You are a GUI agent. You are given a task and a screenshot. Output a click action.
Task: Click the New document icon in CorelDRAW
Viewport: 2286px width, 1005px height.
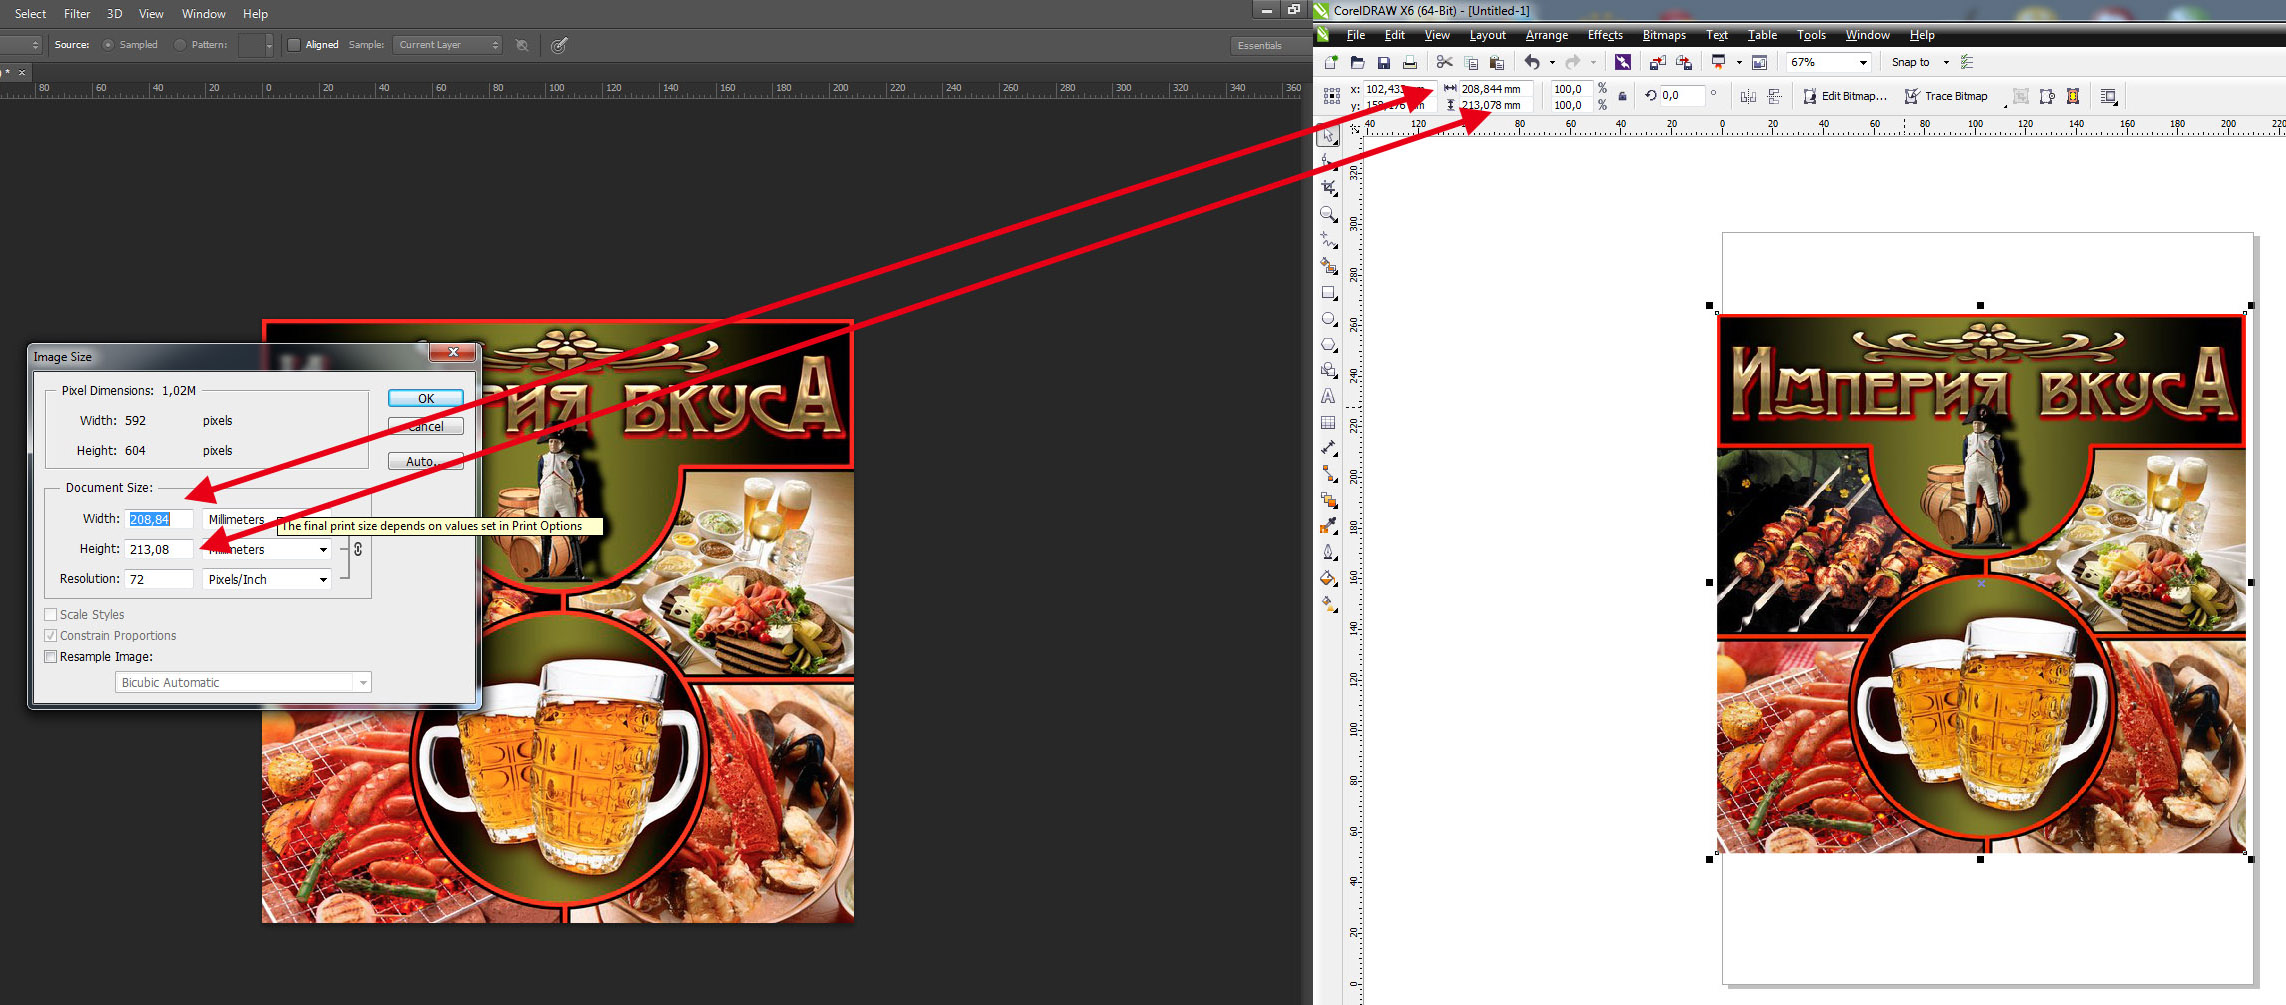coord(1331,62)
